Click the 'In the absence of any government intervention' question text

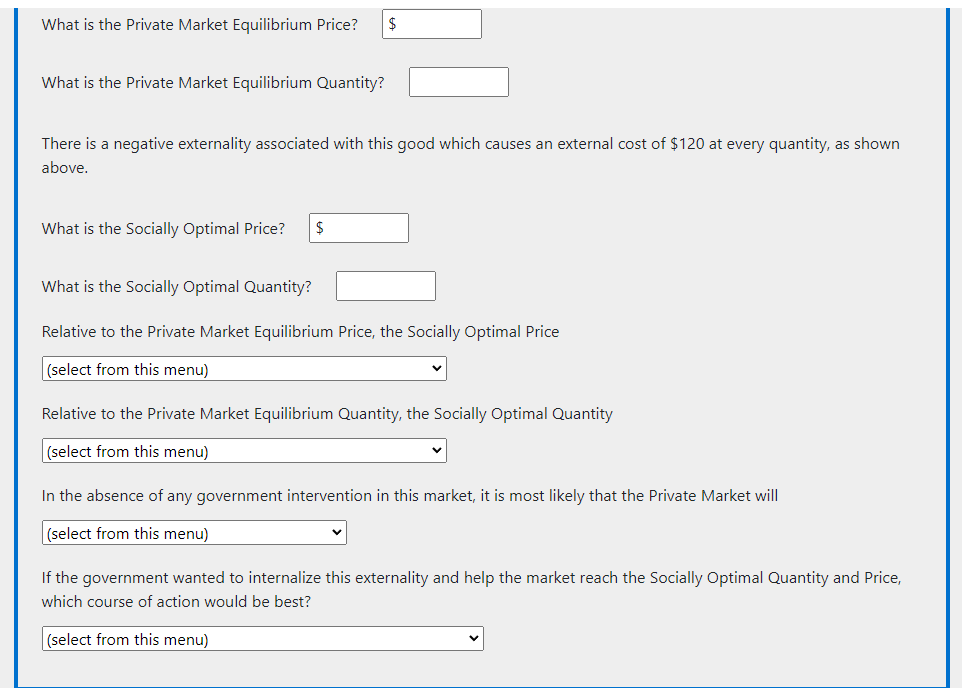410,496
